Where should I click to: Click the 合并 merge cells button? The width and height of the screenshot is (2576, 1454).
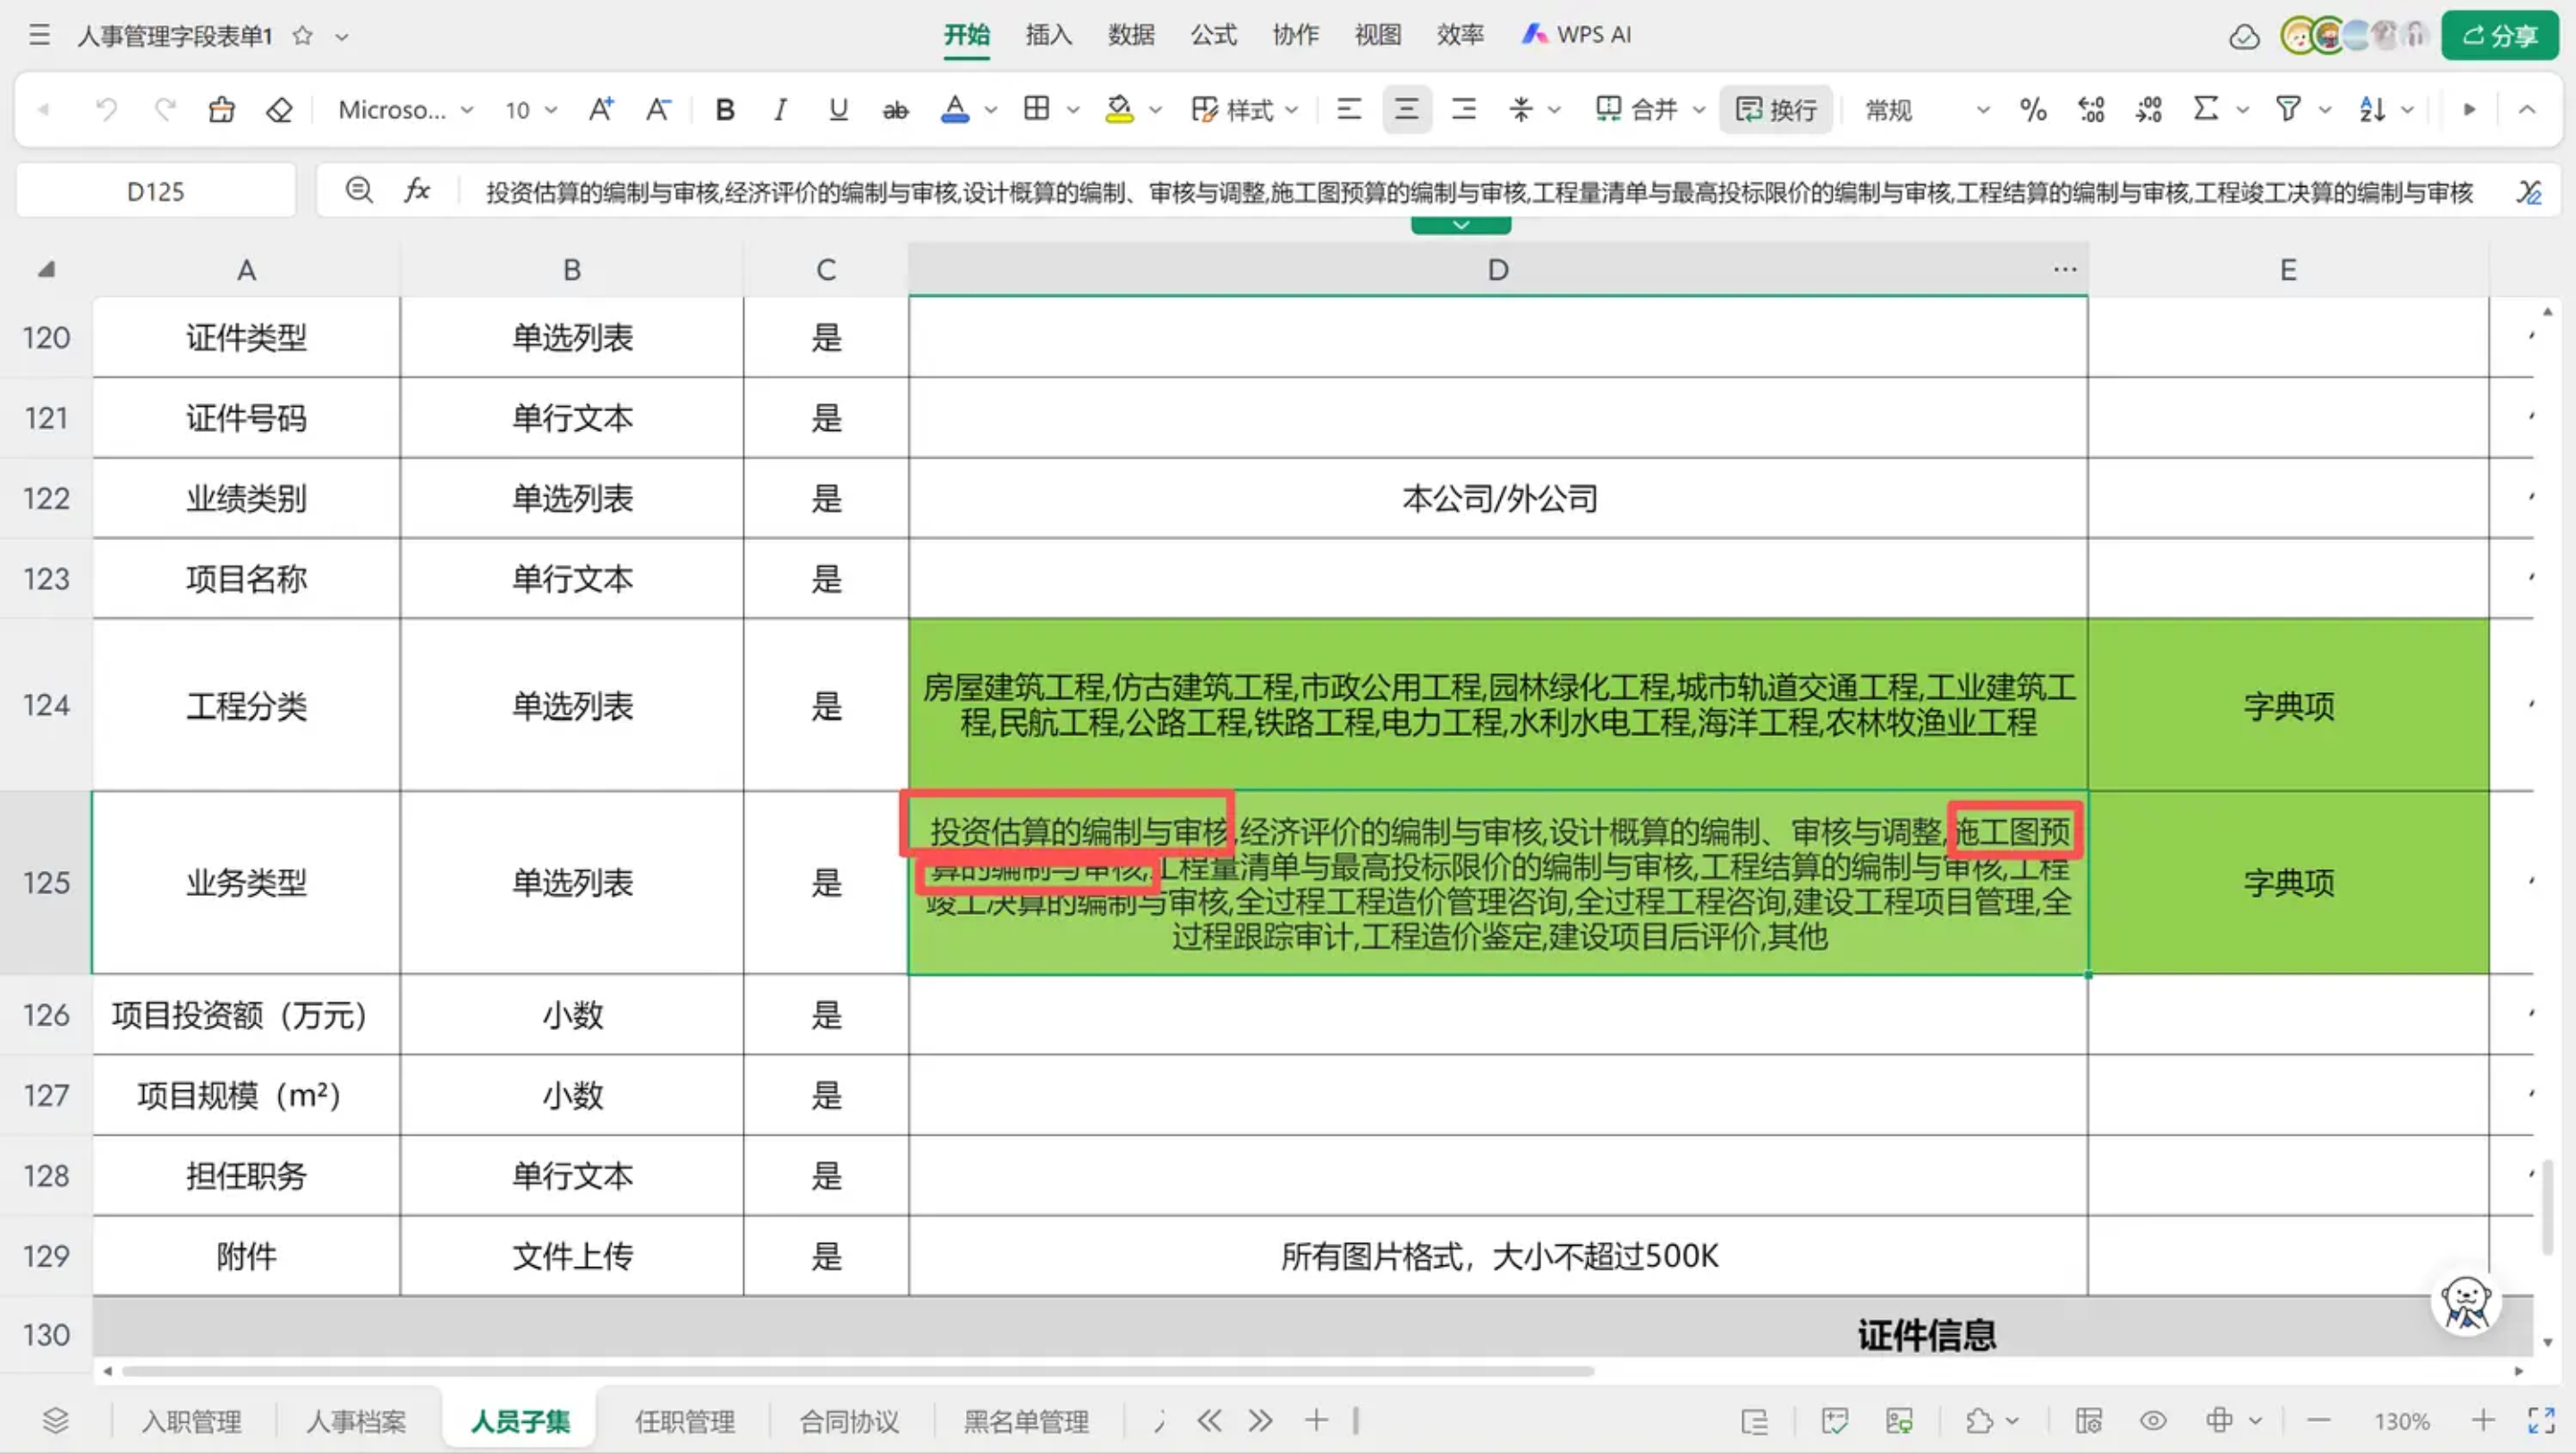point(1640,109)
